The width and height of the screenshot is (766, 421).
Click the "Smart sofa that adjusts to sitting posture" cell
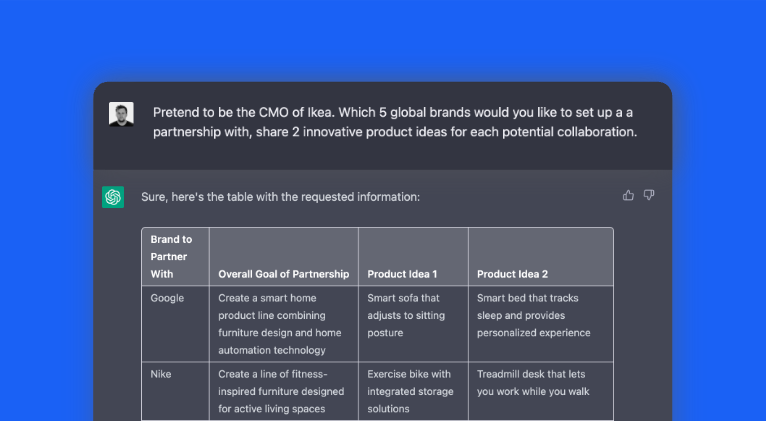pyautogui.click(x=413, y=324)
